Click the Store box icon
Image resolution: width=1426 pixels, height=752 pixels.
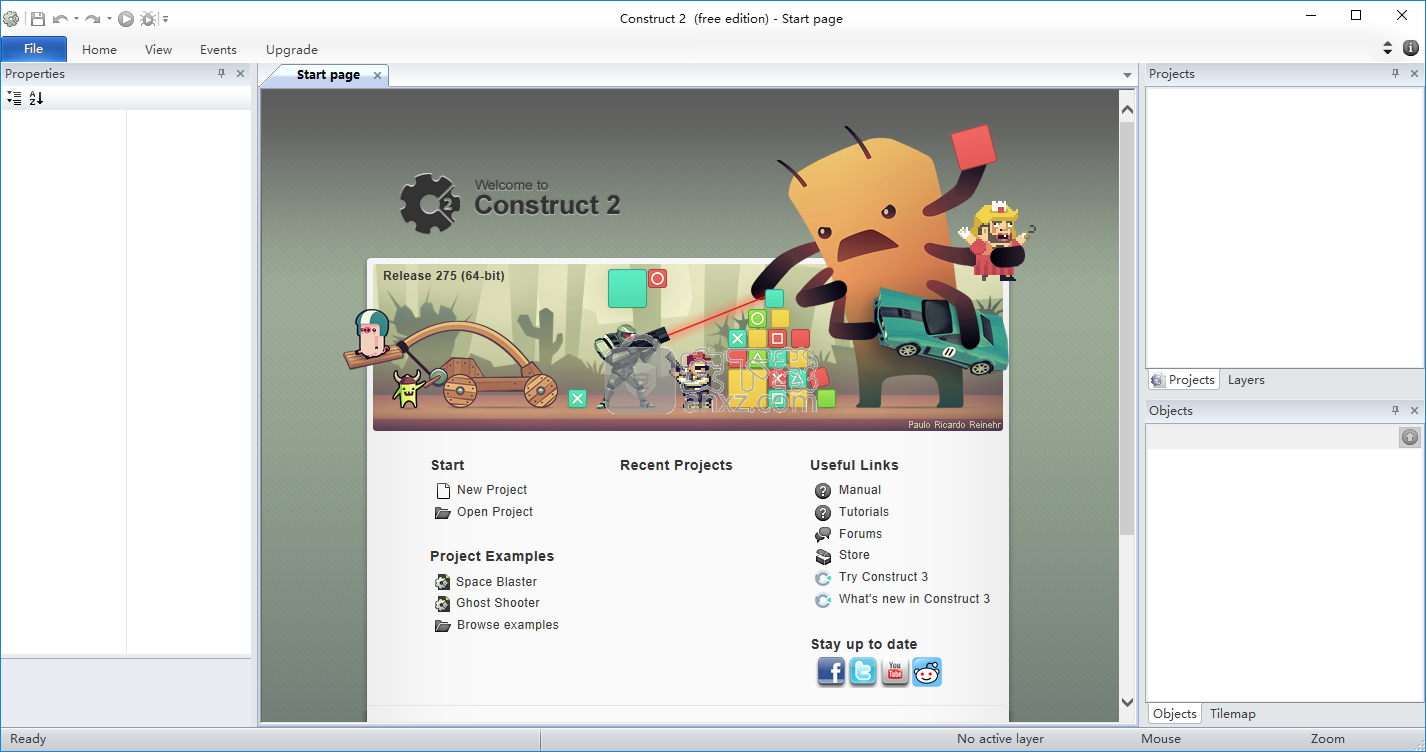pyautogui.click(x=823, y=556)
